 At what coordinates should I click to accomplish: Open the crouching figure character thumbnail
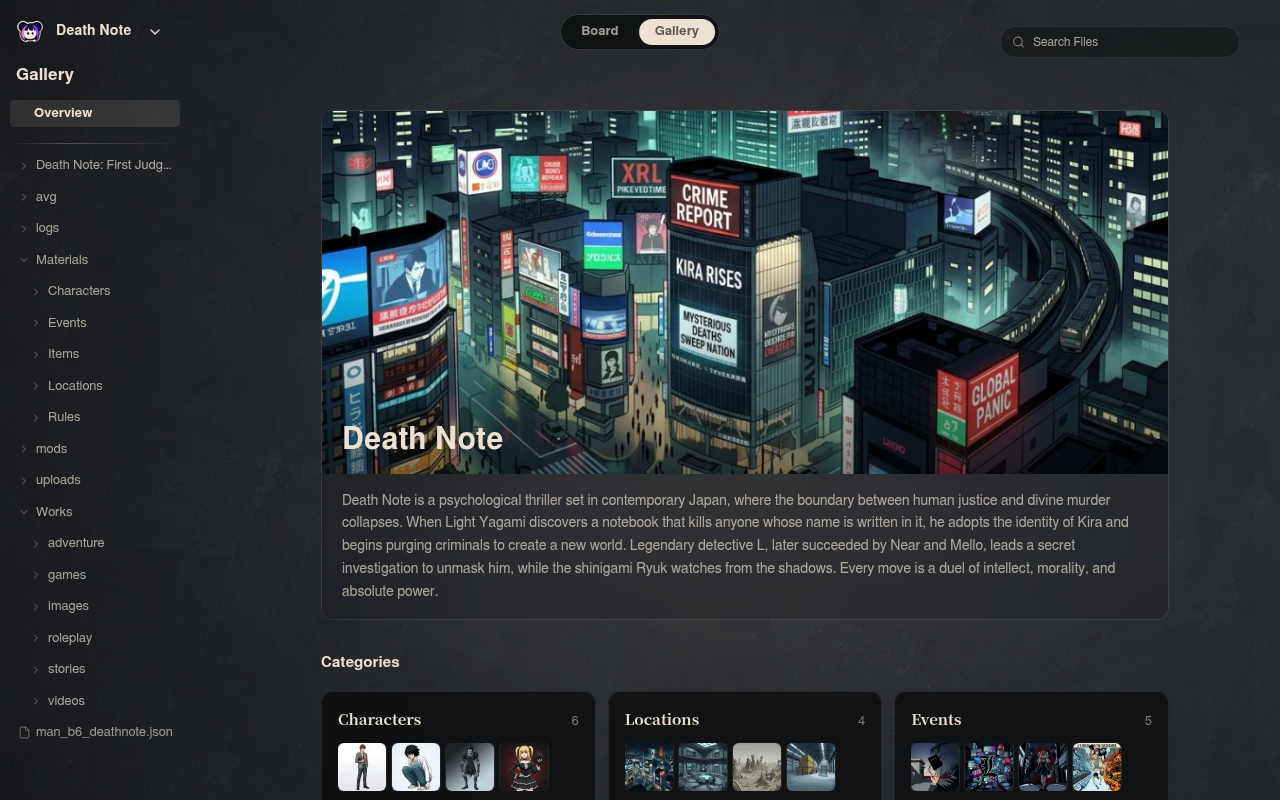click(416, 767)
